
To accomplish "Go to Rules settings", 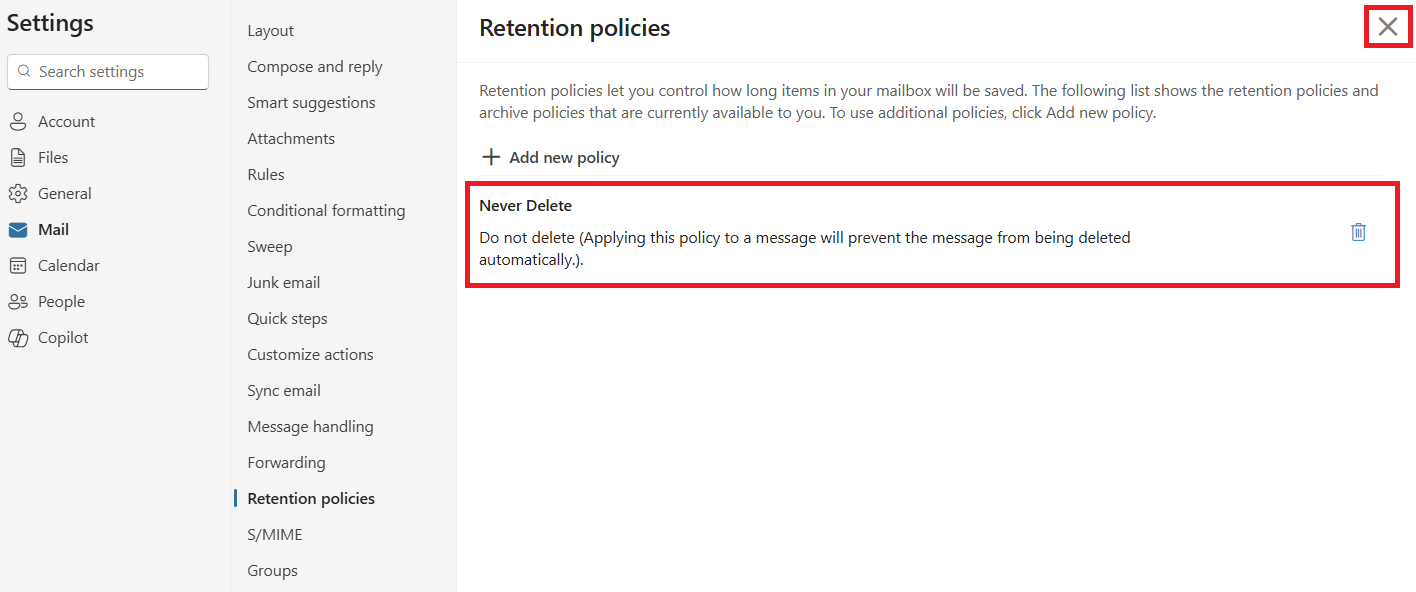I will point(266,175).
